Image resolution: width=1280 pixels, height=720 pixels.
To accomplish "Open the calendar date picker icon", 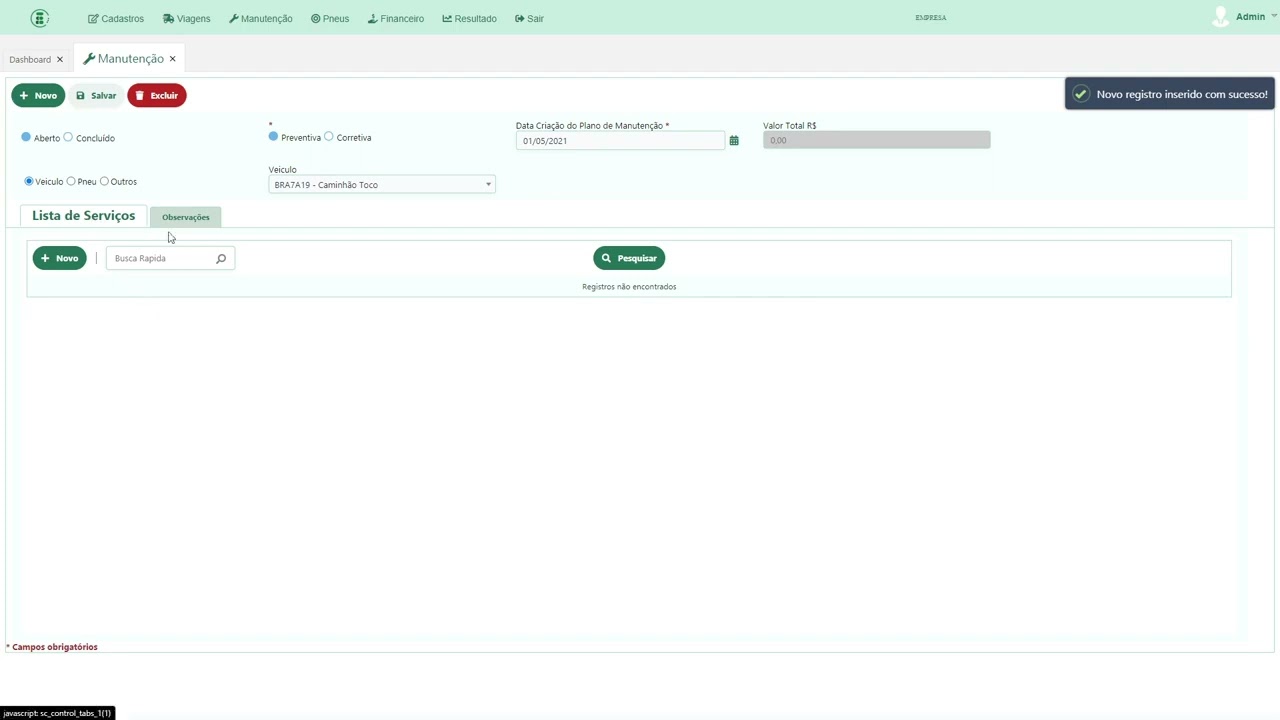I will pos(734,141).
